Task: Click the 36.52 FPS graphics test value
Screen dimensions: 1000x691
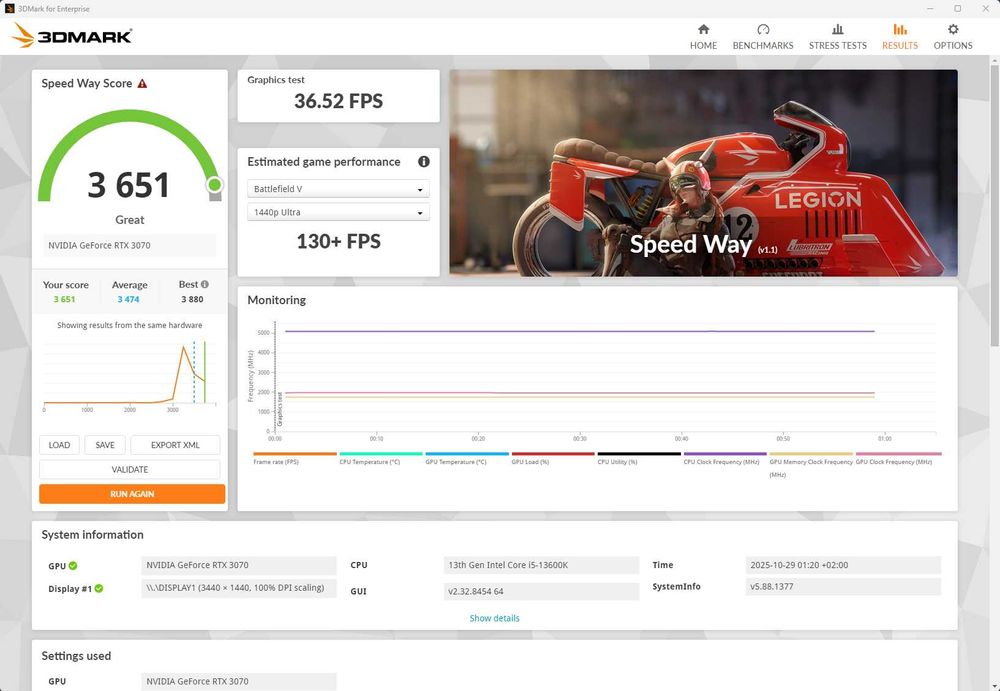Action: pos(339,101)
